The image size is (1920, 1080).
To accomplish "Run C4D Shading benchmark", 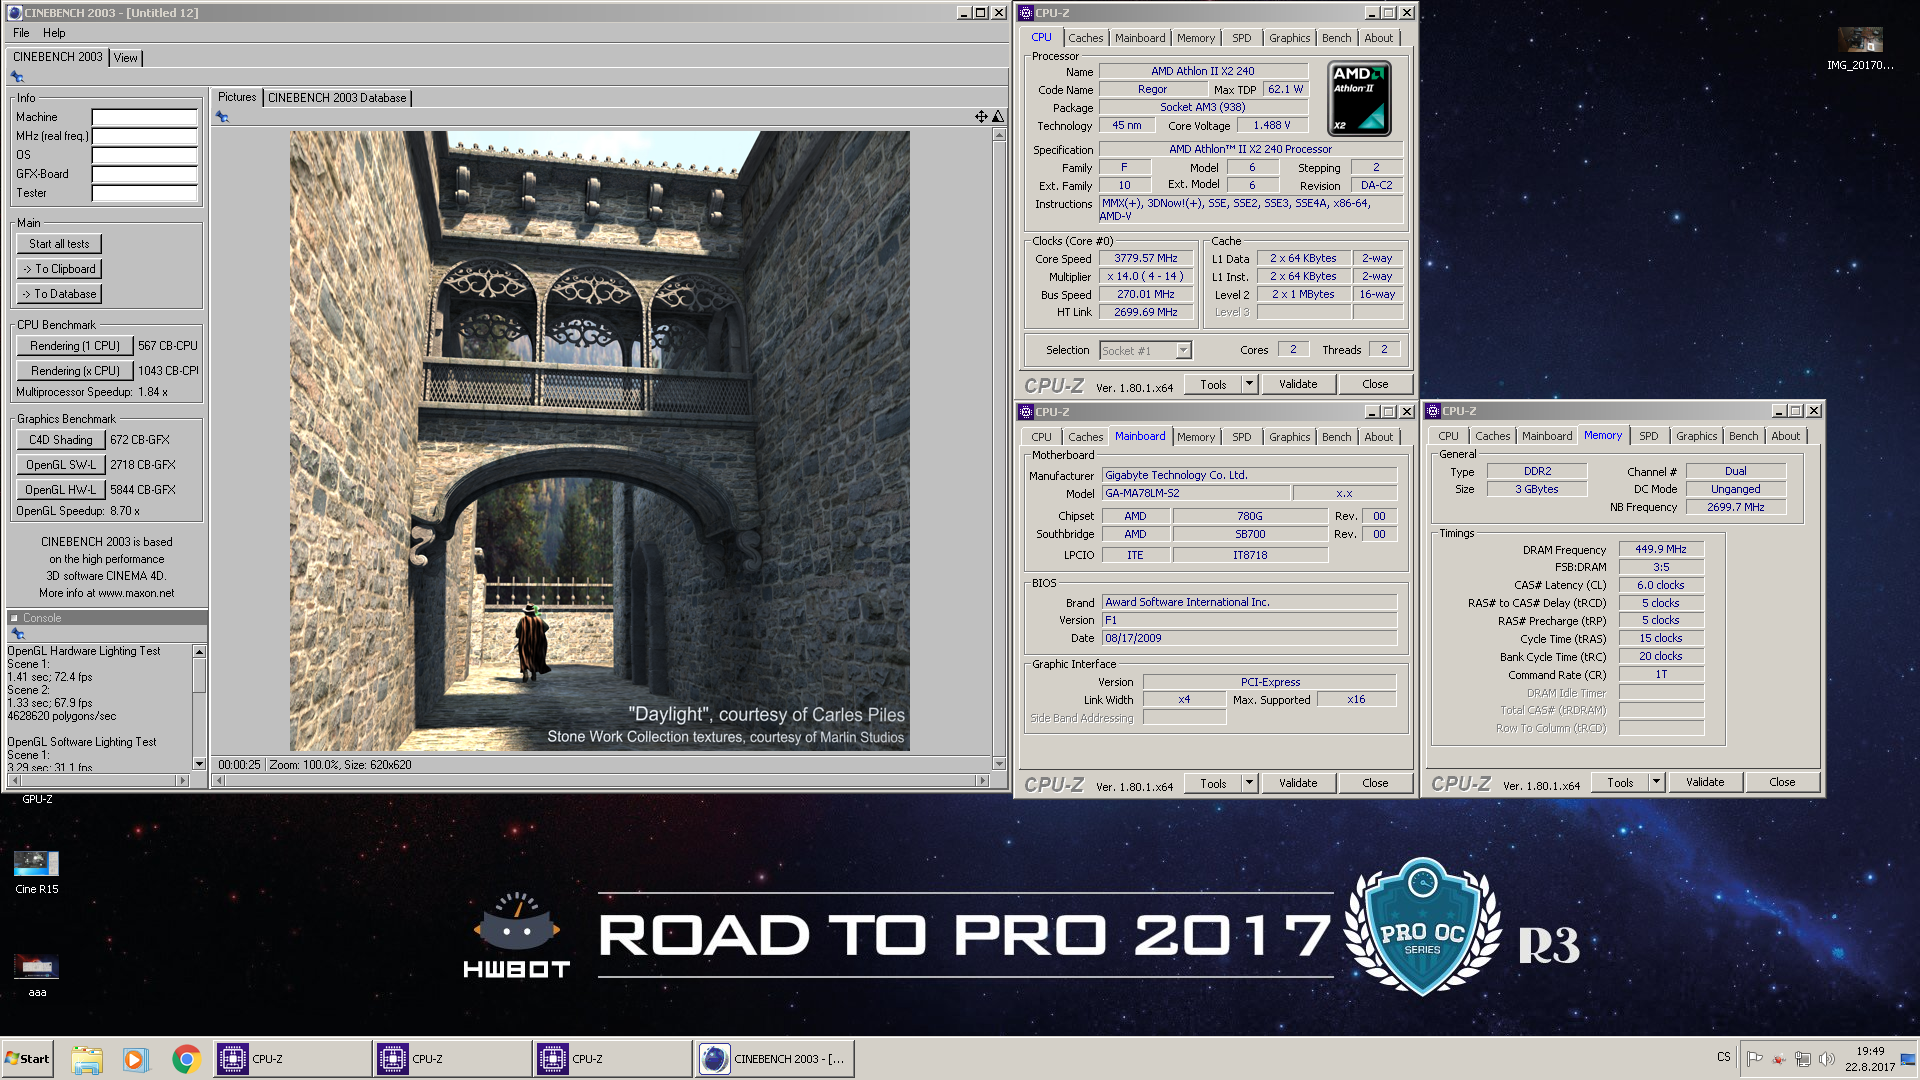I will pos(60,440).
